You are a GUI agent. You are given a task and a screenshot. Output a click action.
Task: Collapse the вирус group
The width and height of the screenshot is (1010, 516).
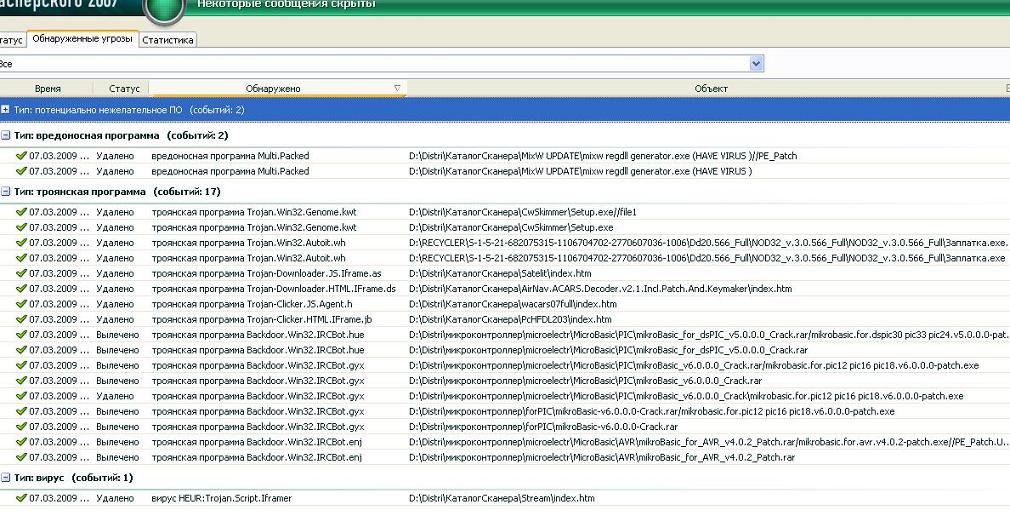coord(5,477)
